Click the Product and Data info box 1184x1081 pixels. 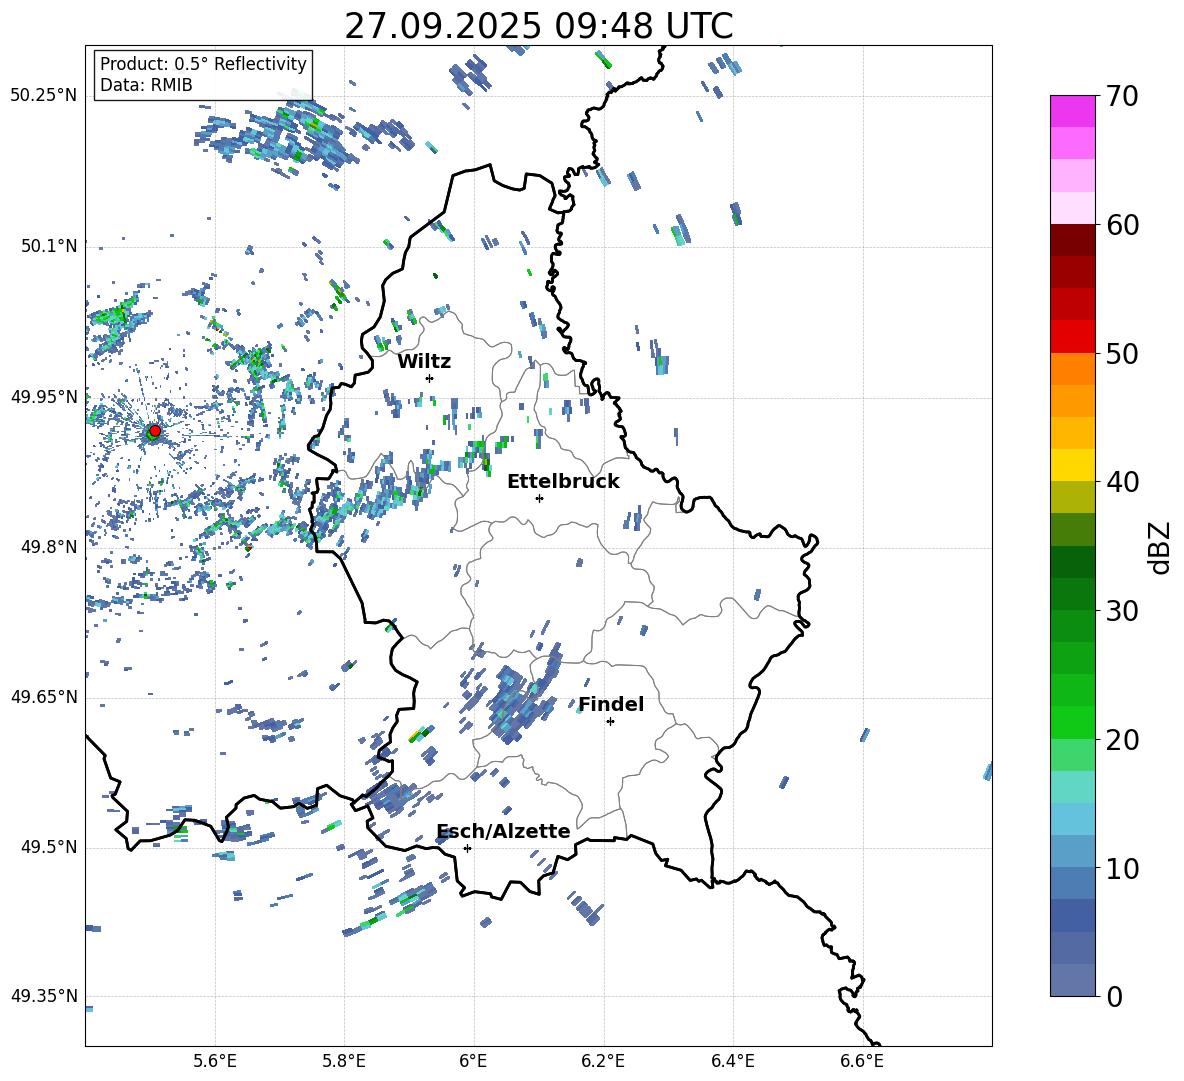click(203, 75)
